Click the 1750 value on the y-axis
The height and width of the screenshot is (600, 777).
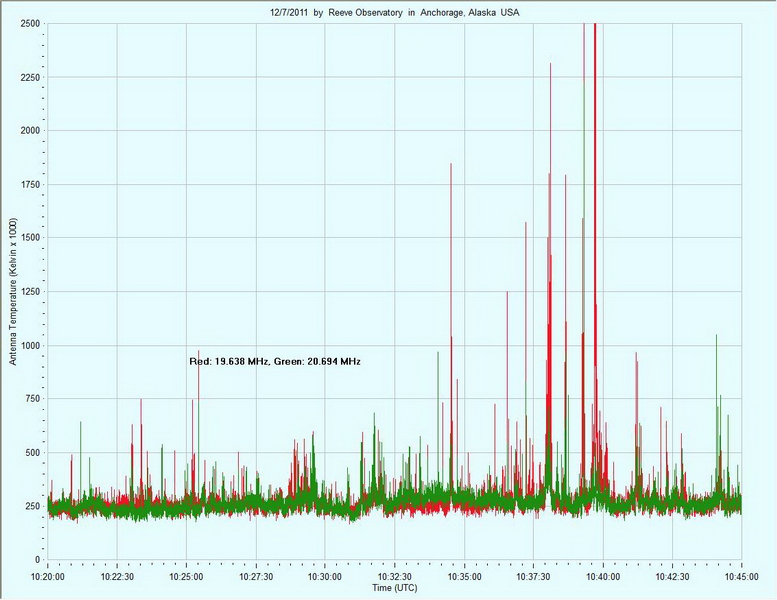pyautogui.click(x=30, y=184)
